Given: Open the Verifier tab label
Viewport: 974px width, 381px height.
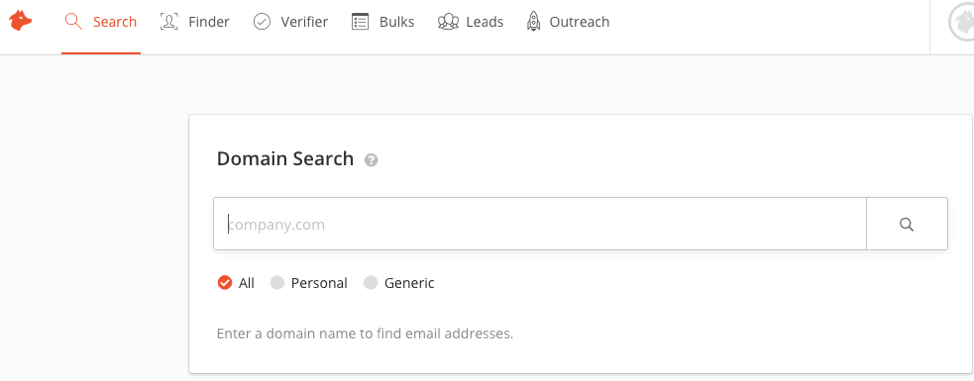Looking at the screenshot, I should tap(304, 22).
